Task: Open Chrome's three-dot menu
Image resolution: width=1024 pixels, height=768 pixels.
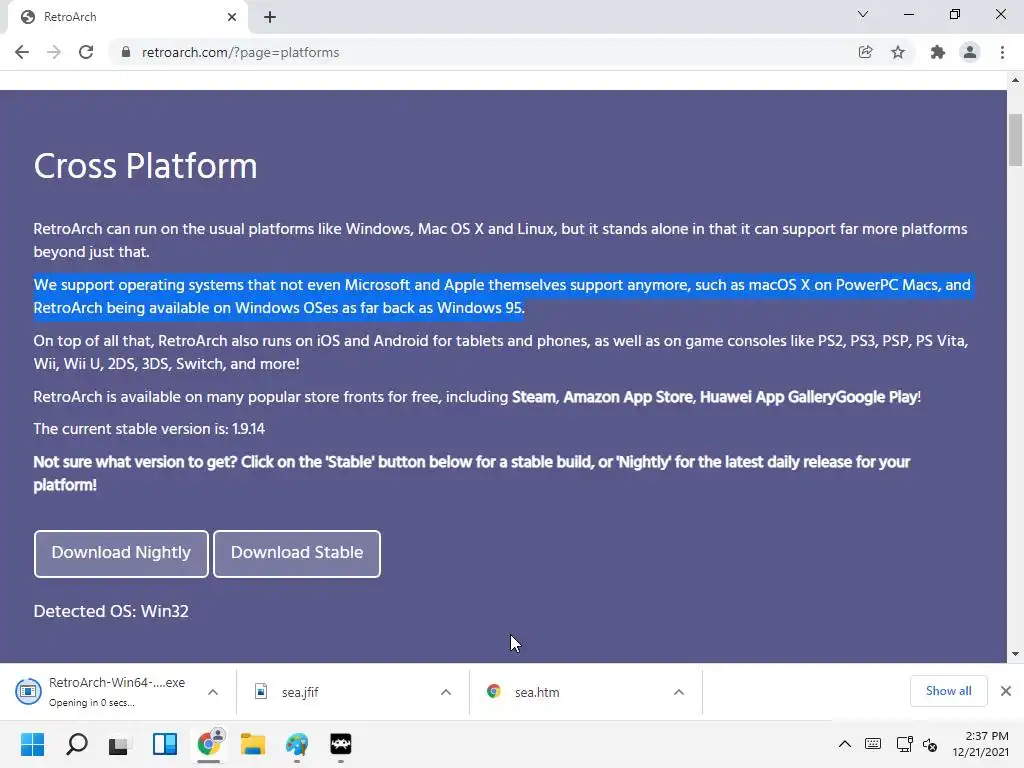Action: [1002, 52]
